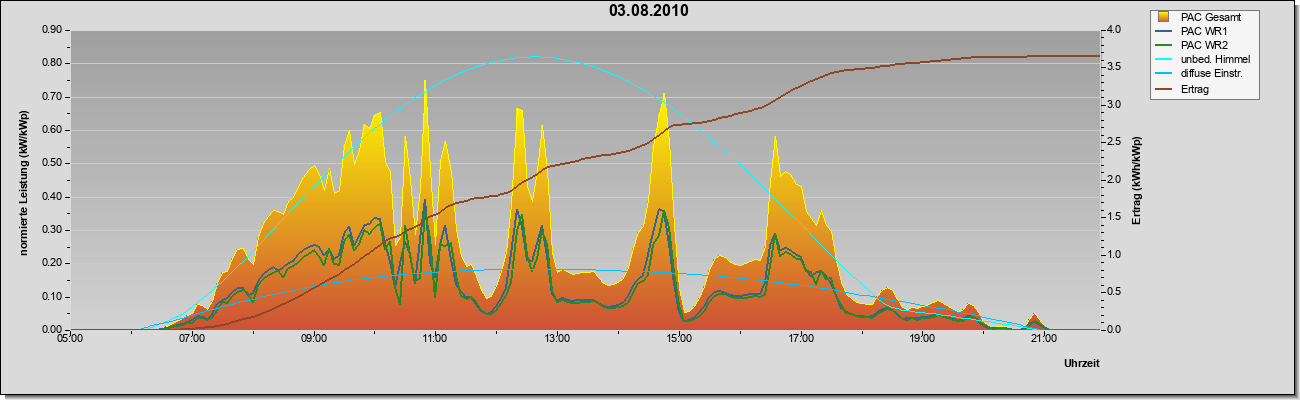Screen dimensions: 1300x400
Task: Click the Uhrzeit axis title
Action: 1081,365
